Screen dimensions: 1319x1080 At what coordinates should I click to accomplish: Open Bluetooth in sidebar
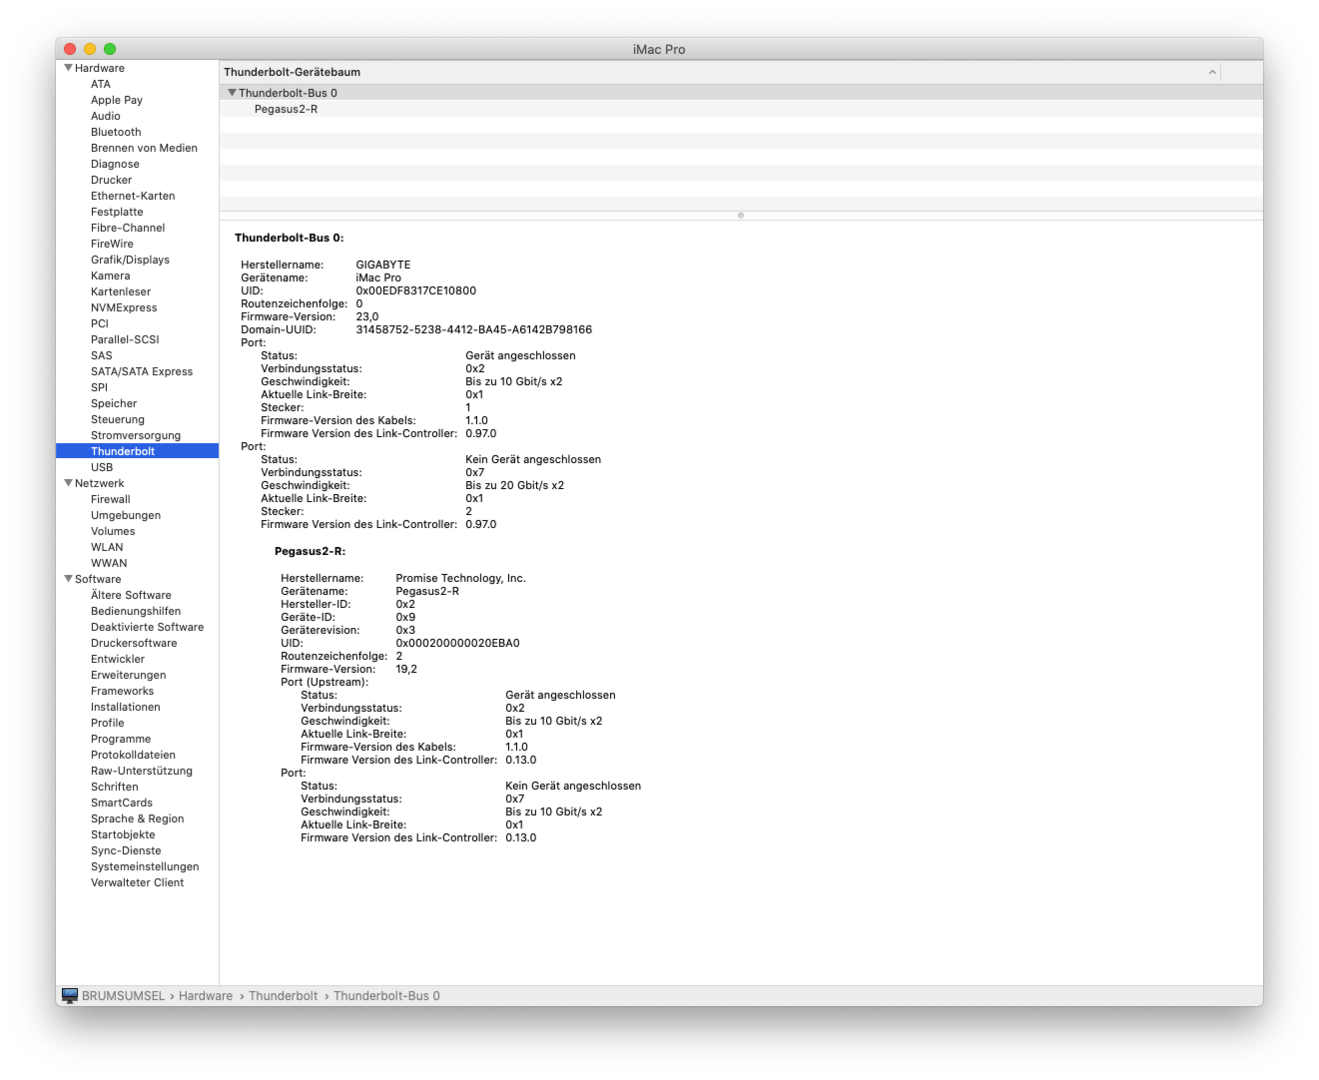[116, 132]
